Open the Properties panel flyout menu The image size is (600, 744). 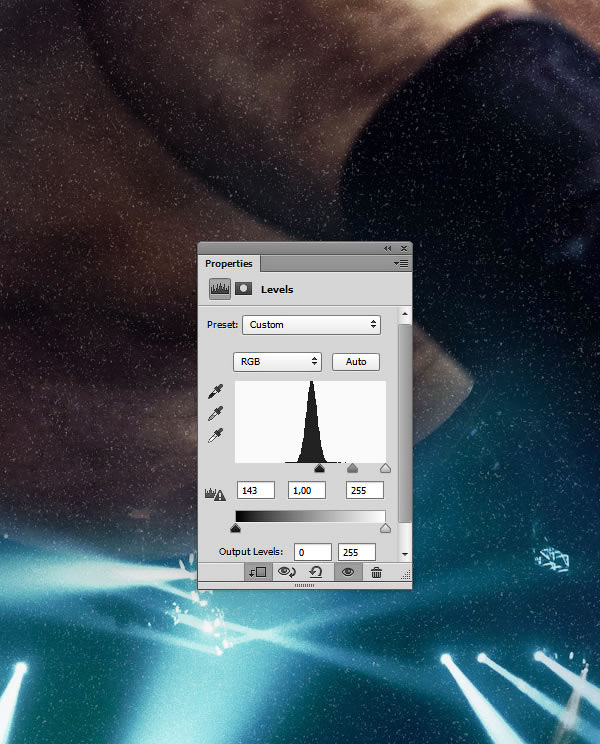pos(401,263)
